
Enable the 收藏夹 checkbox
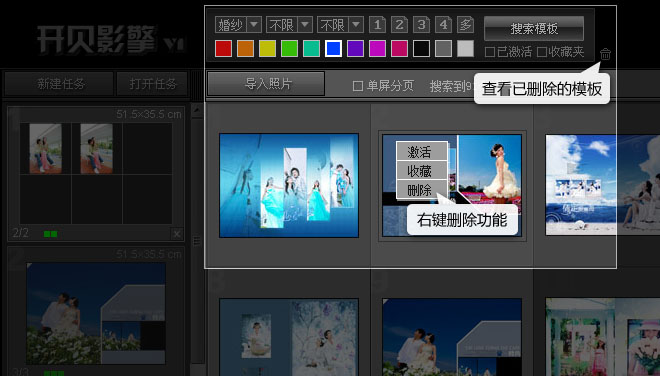coord(542,52)
